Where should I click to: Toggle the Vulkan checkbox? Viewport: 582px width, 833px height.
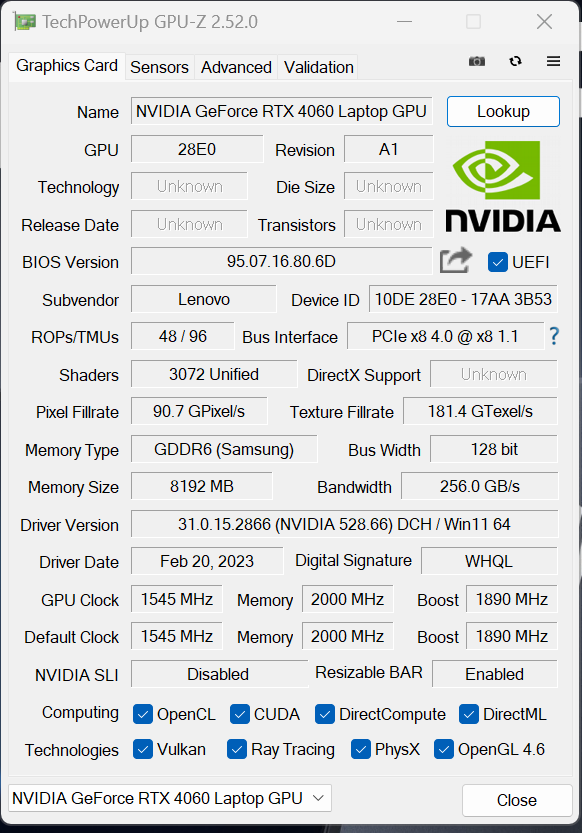coord(143,750)
